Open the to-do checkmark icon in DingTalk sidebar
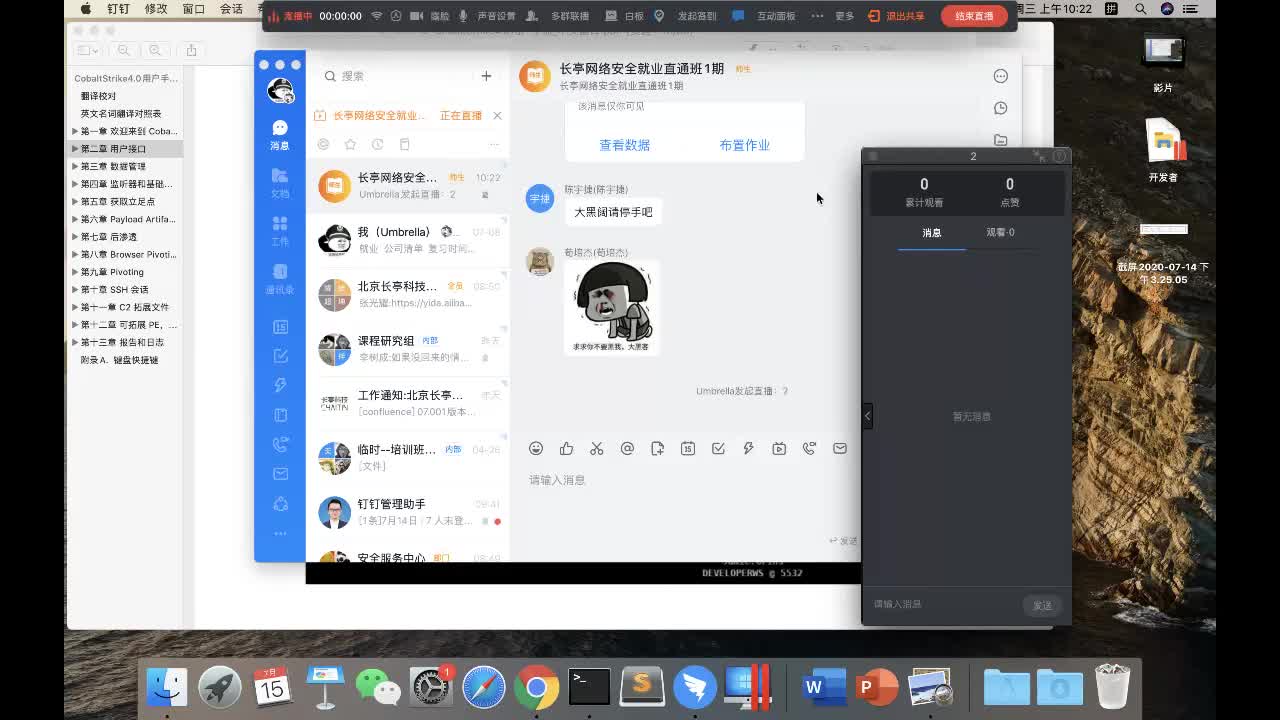The image size is (1280, 720). point(280,356)
